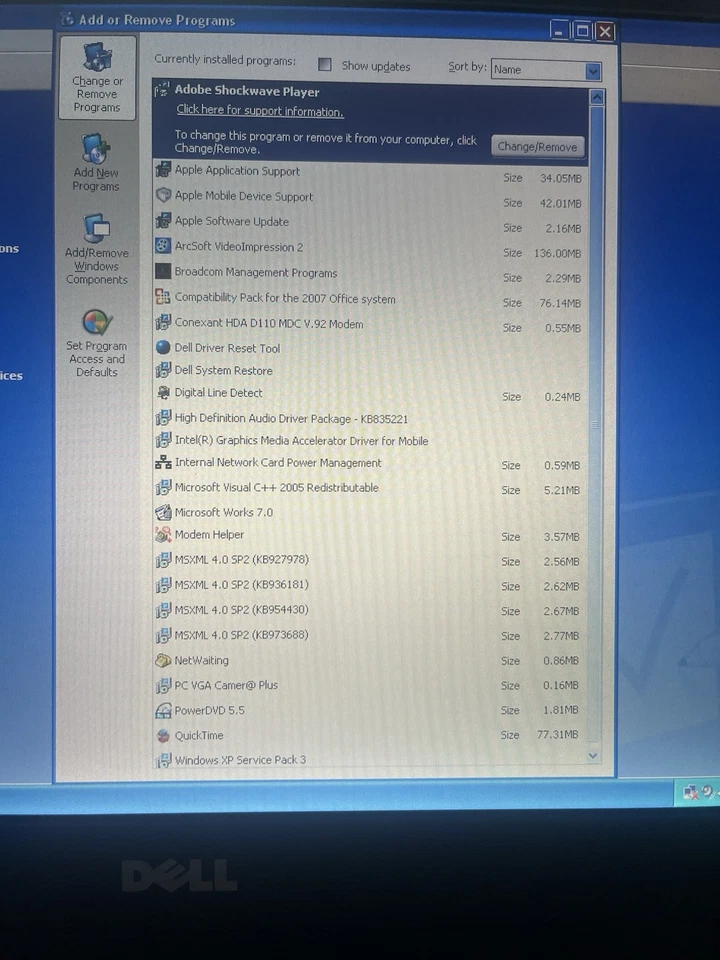Click the 136.00MB size value

[557, 253]
